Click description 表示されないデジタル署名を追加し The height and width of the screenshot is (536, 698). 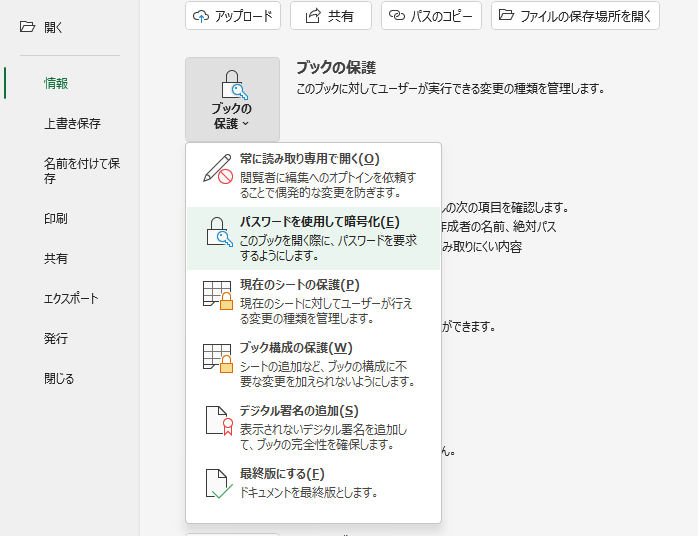tap(324, 430)
